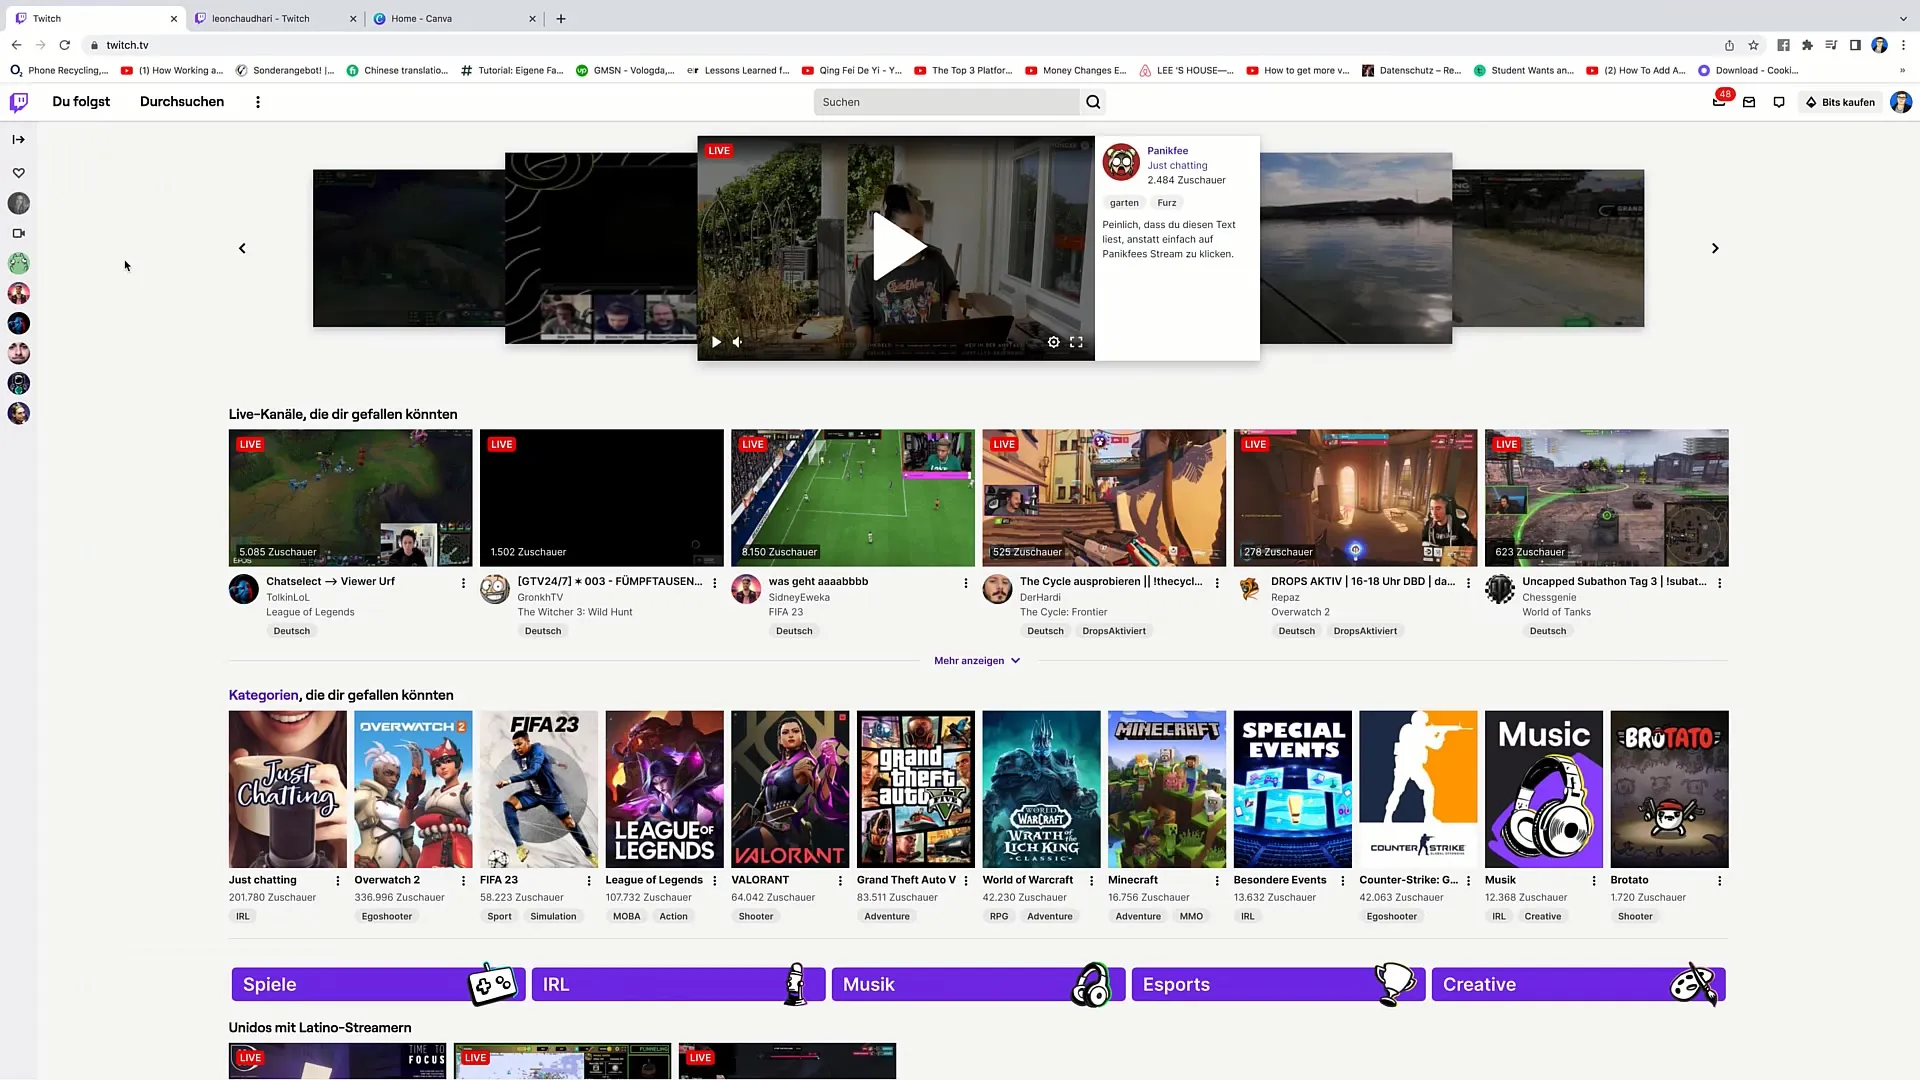Viewport: 1920px width, 1080px height.
Task: Click League of Legends category title
Action: click(x=654, y=880)
